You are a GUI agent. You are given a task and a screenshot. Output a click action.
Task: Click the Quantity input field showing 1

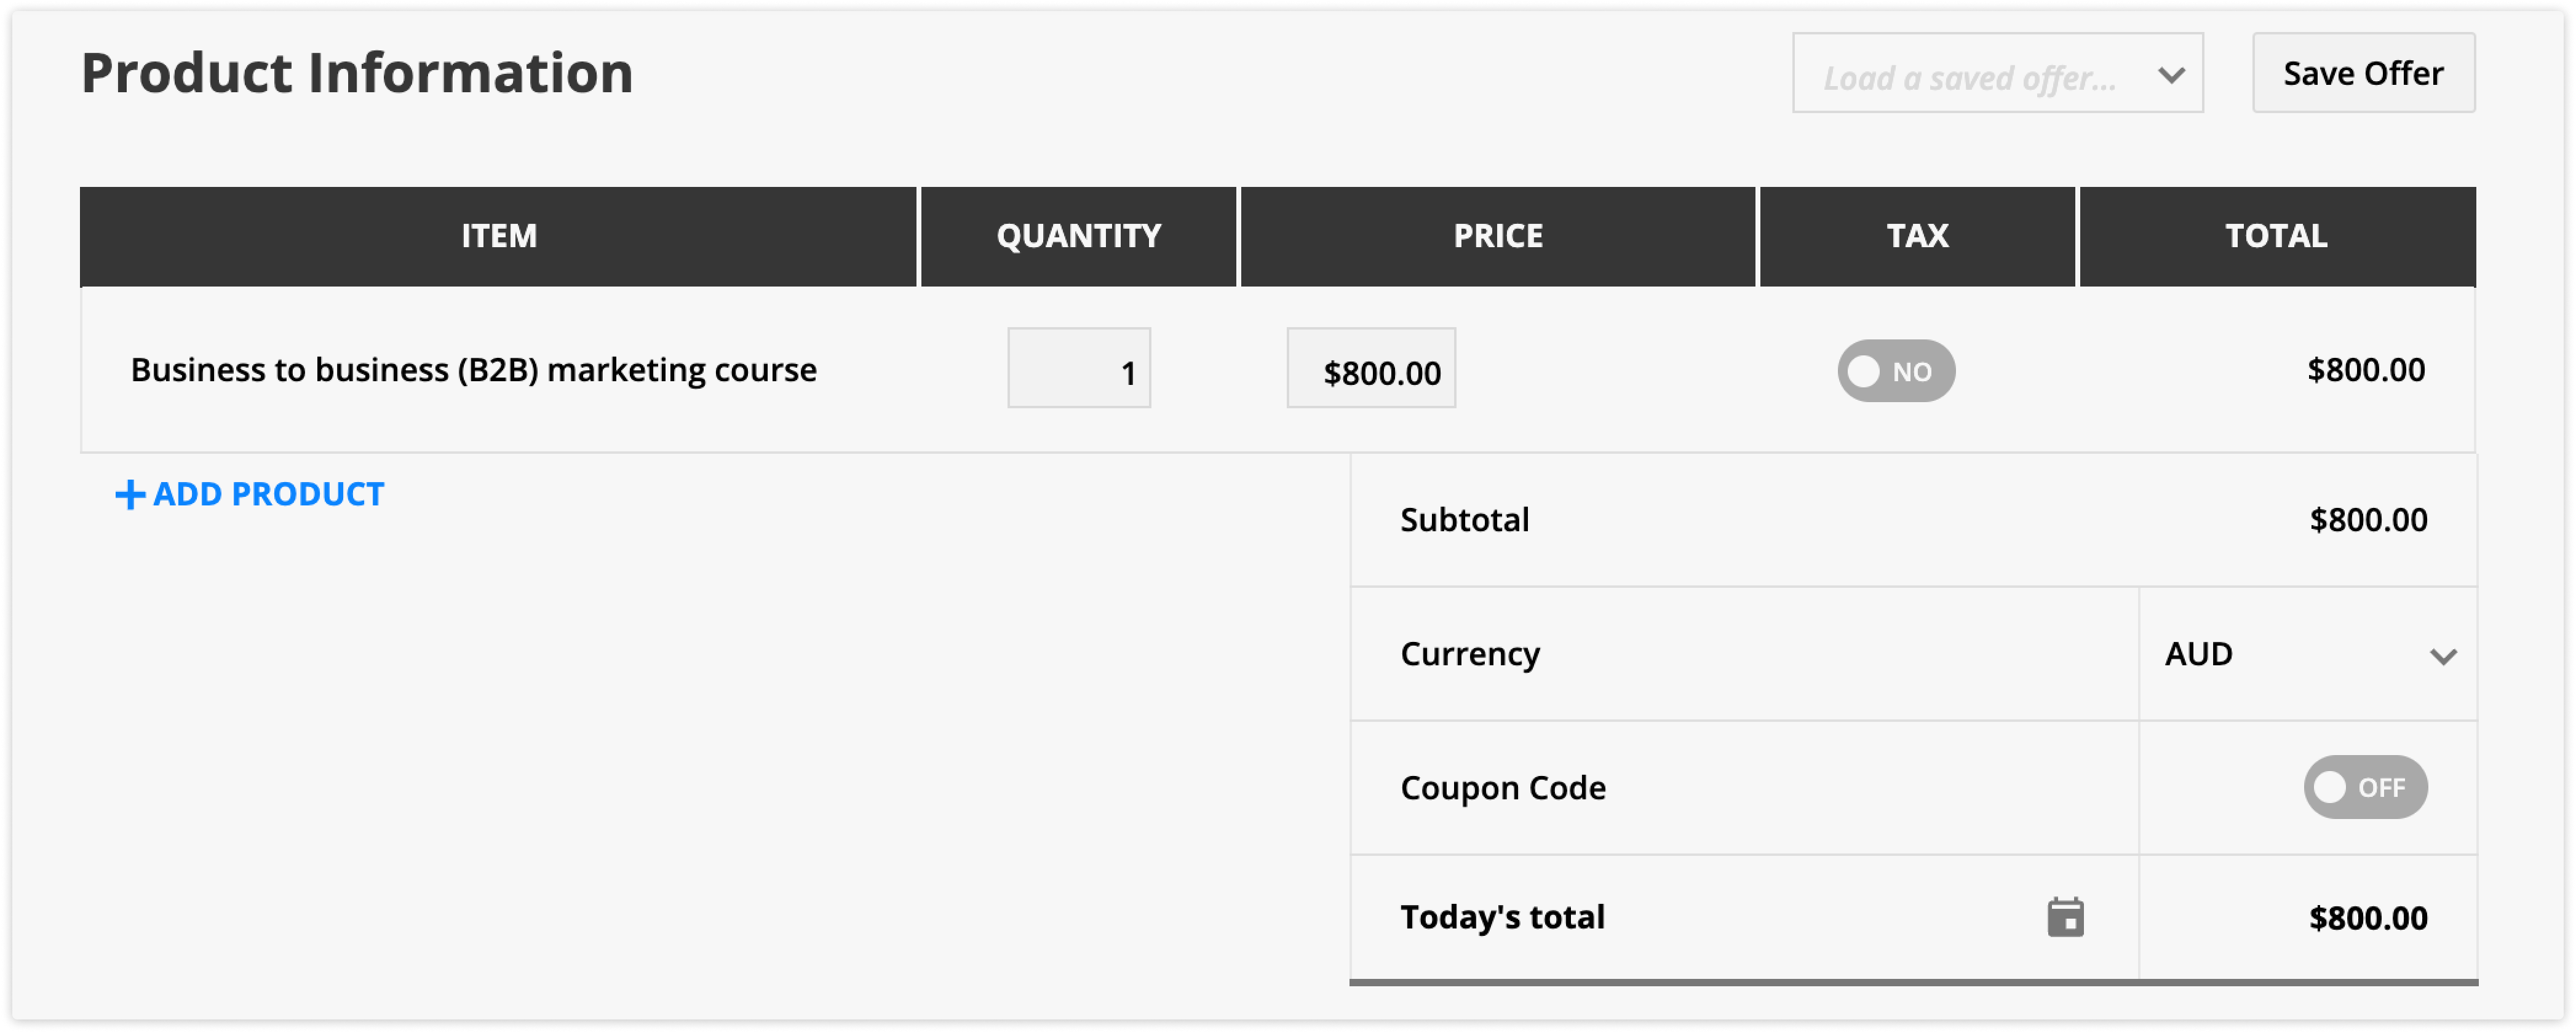click(1079, 368)
